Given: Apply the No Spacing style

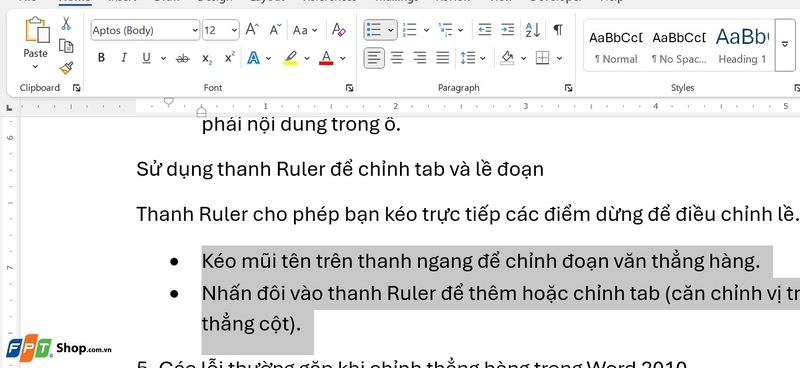Looking at the screenshot, I should coord(679,47).
